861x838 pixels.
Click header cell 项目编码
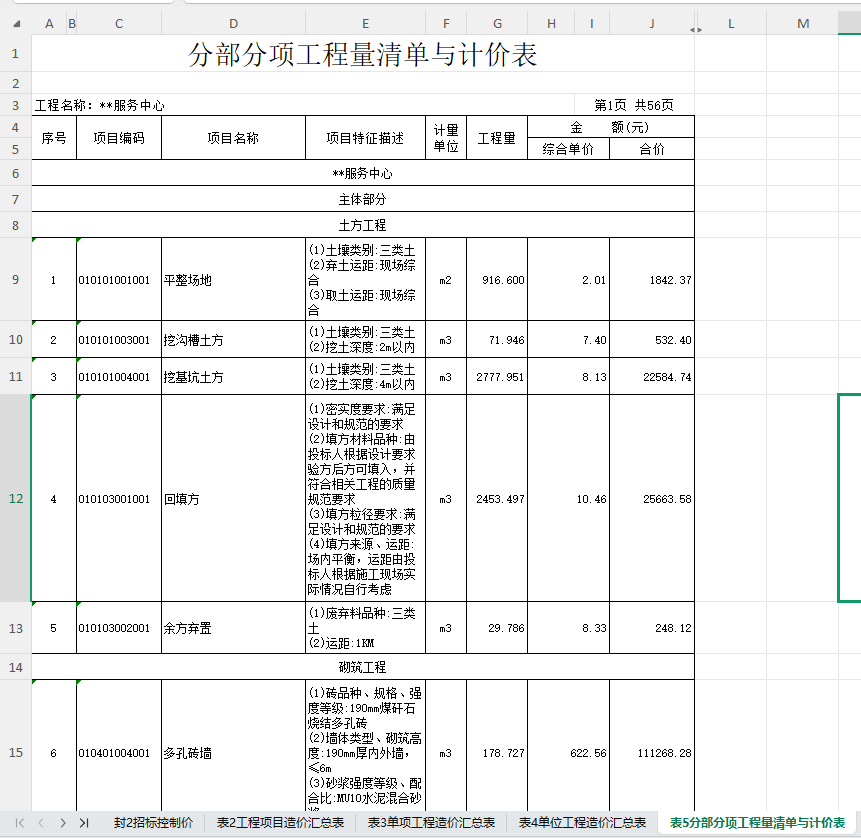pyautogui.click(x=119, y=138)
